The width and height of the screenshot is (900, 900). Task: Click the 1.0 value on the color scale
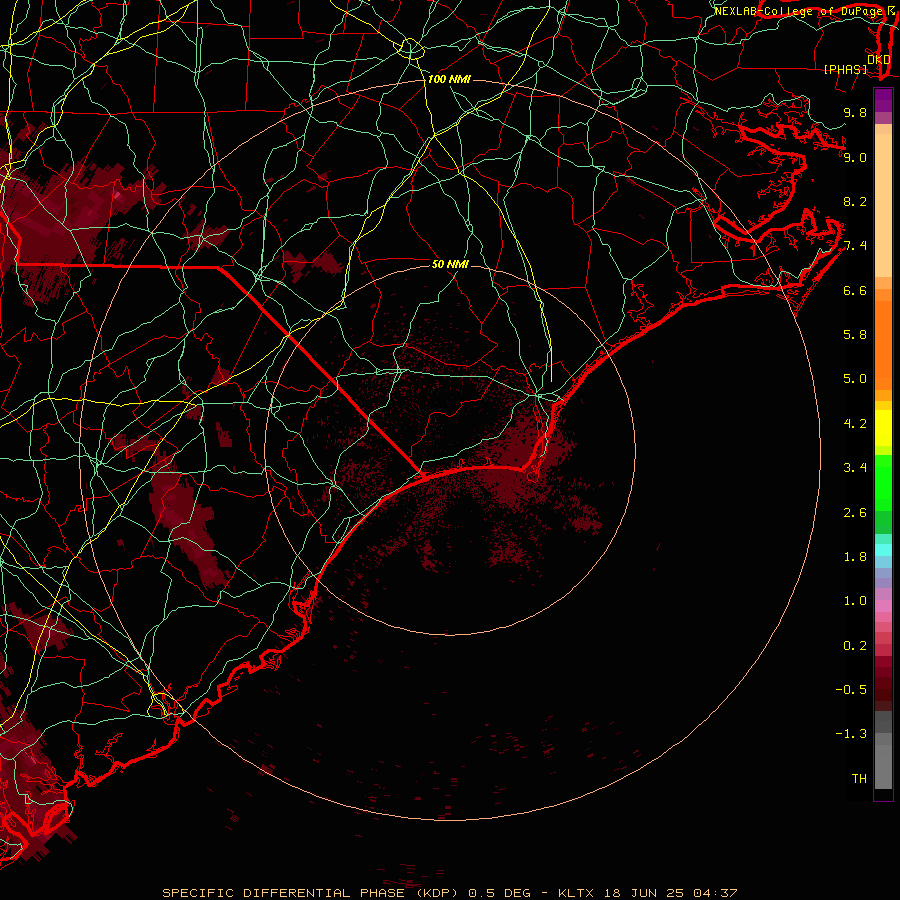[855, 601]
